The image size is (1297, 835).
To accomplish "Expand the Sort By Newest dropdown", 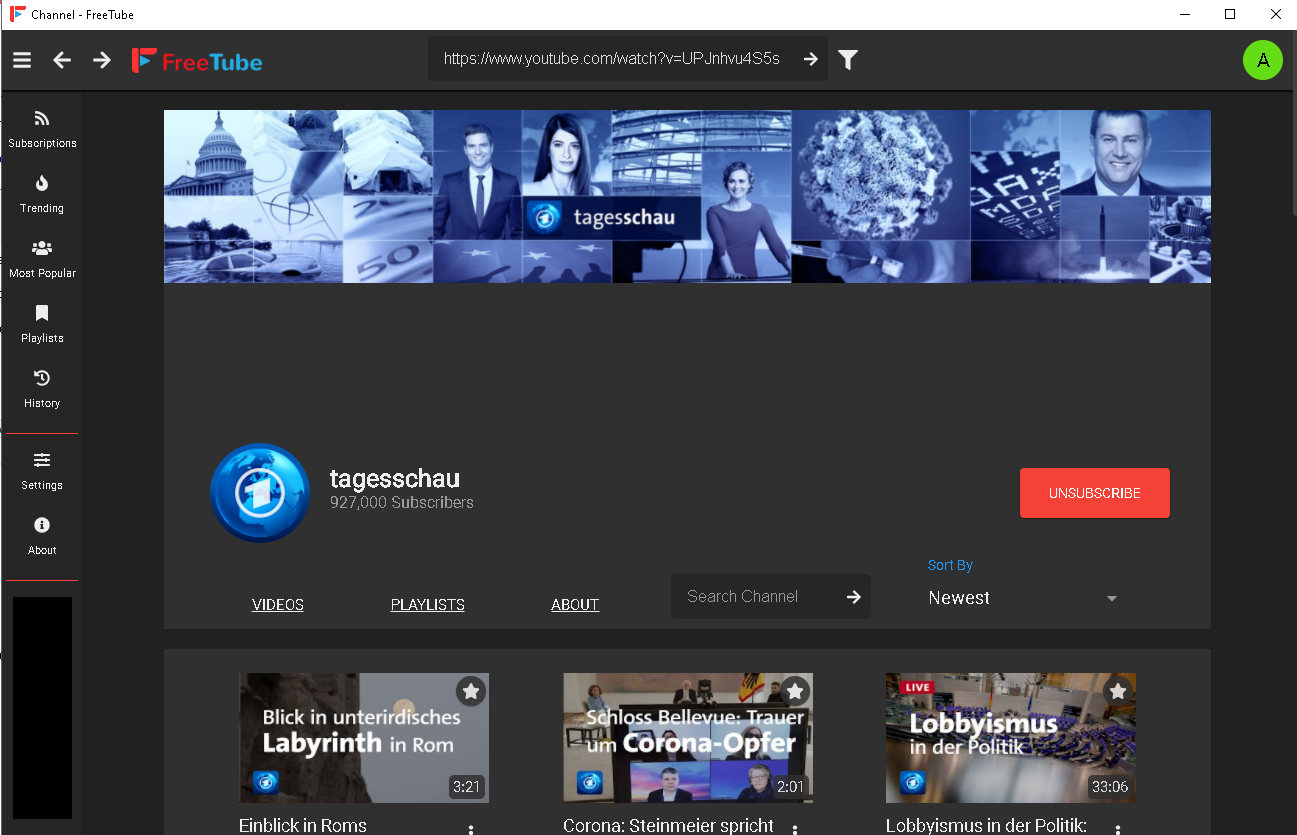I will [x=1022, y=598].
